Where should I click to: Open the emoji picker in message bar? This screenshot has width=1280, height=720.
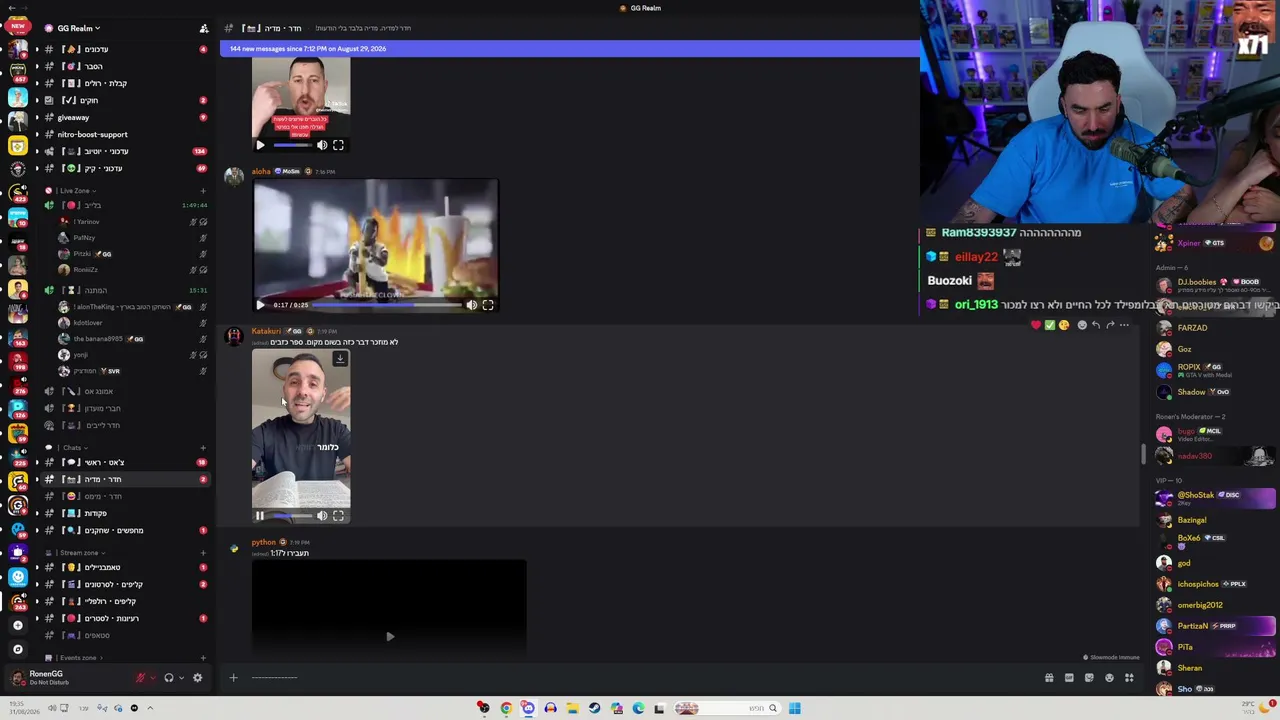pyautogui.click(x=1109, y=678)
